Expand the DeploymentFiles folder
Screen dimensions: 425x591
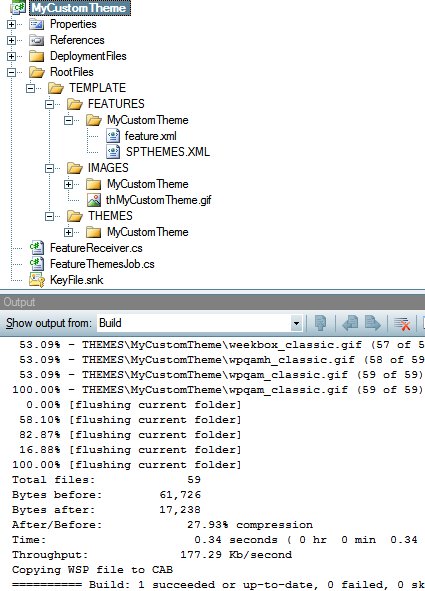pos(11,56)
